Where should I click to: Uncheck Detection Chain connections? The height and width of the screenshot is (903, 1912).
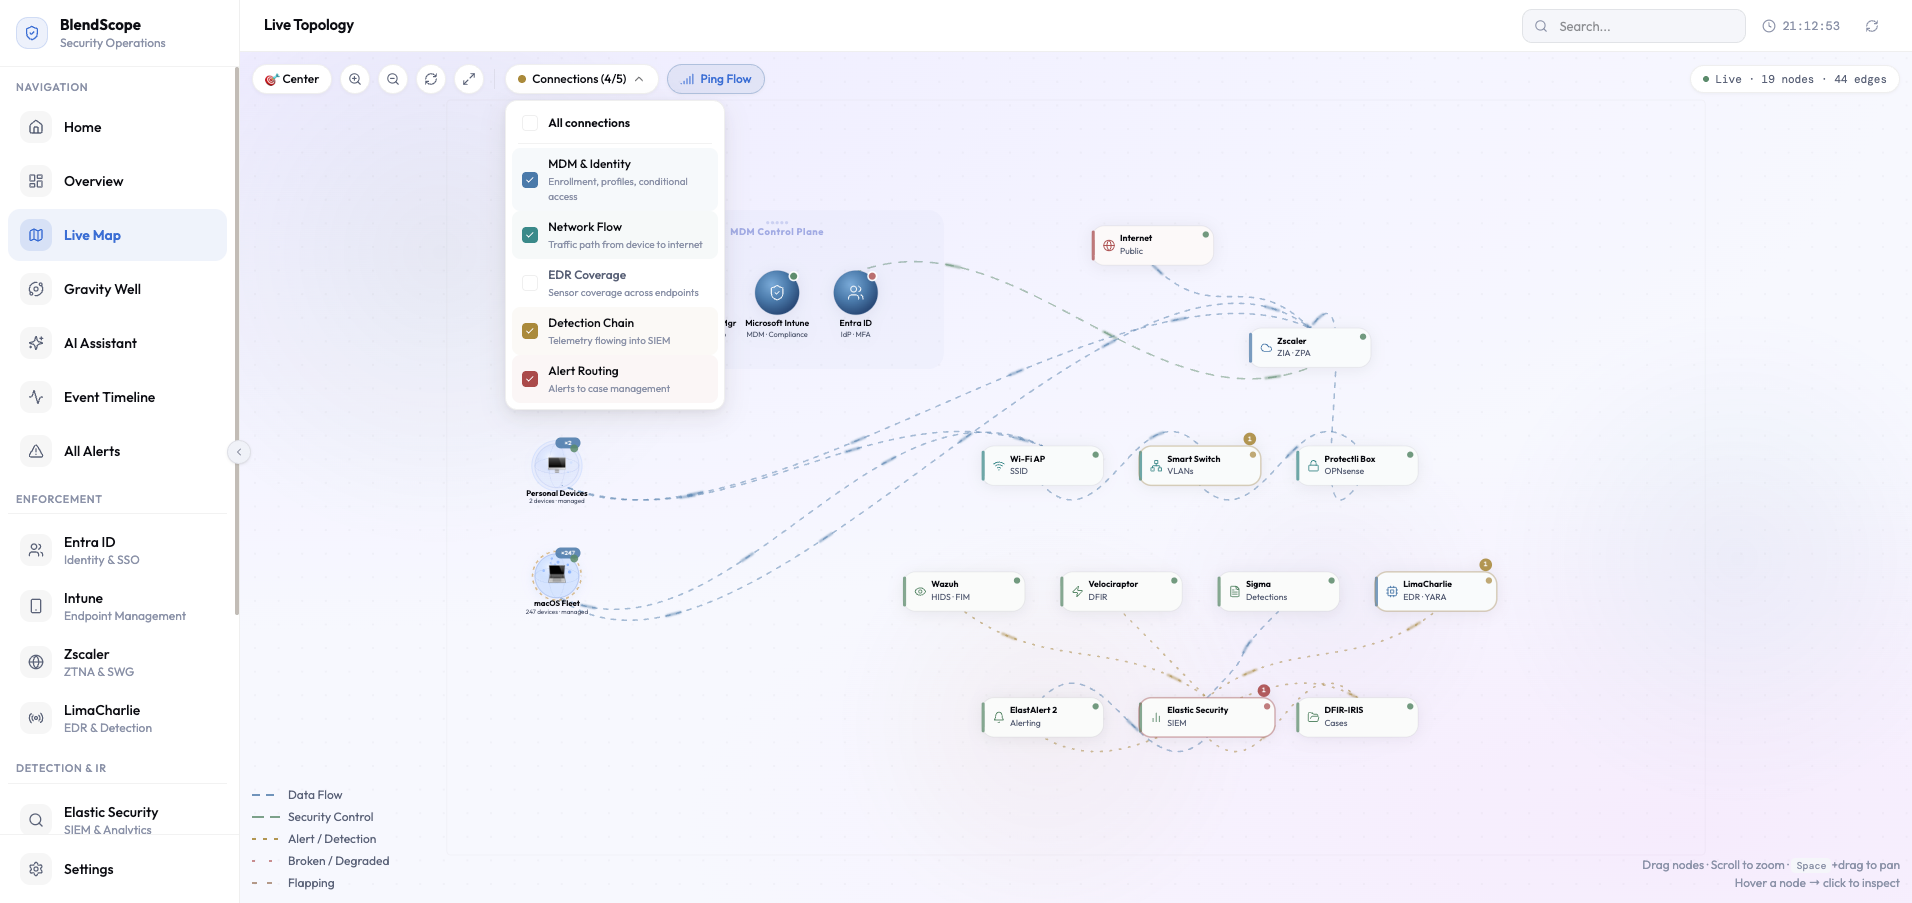(530, 331)
